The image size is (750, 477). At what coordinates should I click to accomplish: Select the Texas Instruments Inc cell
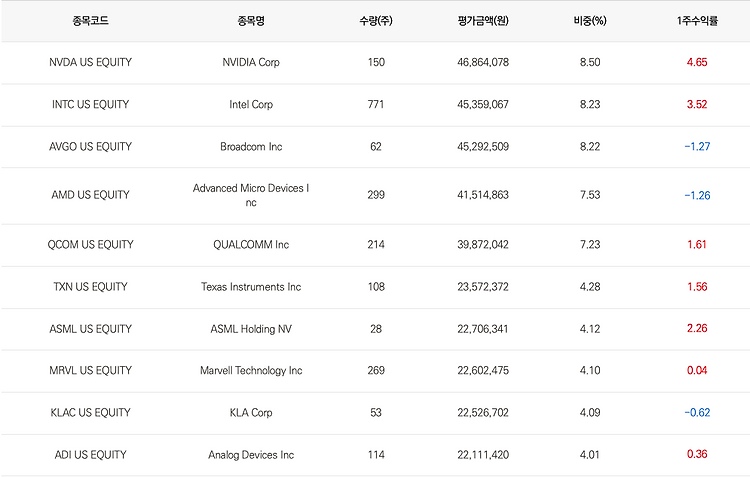click(x=251, y=287)
